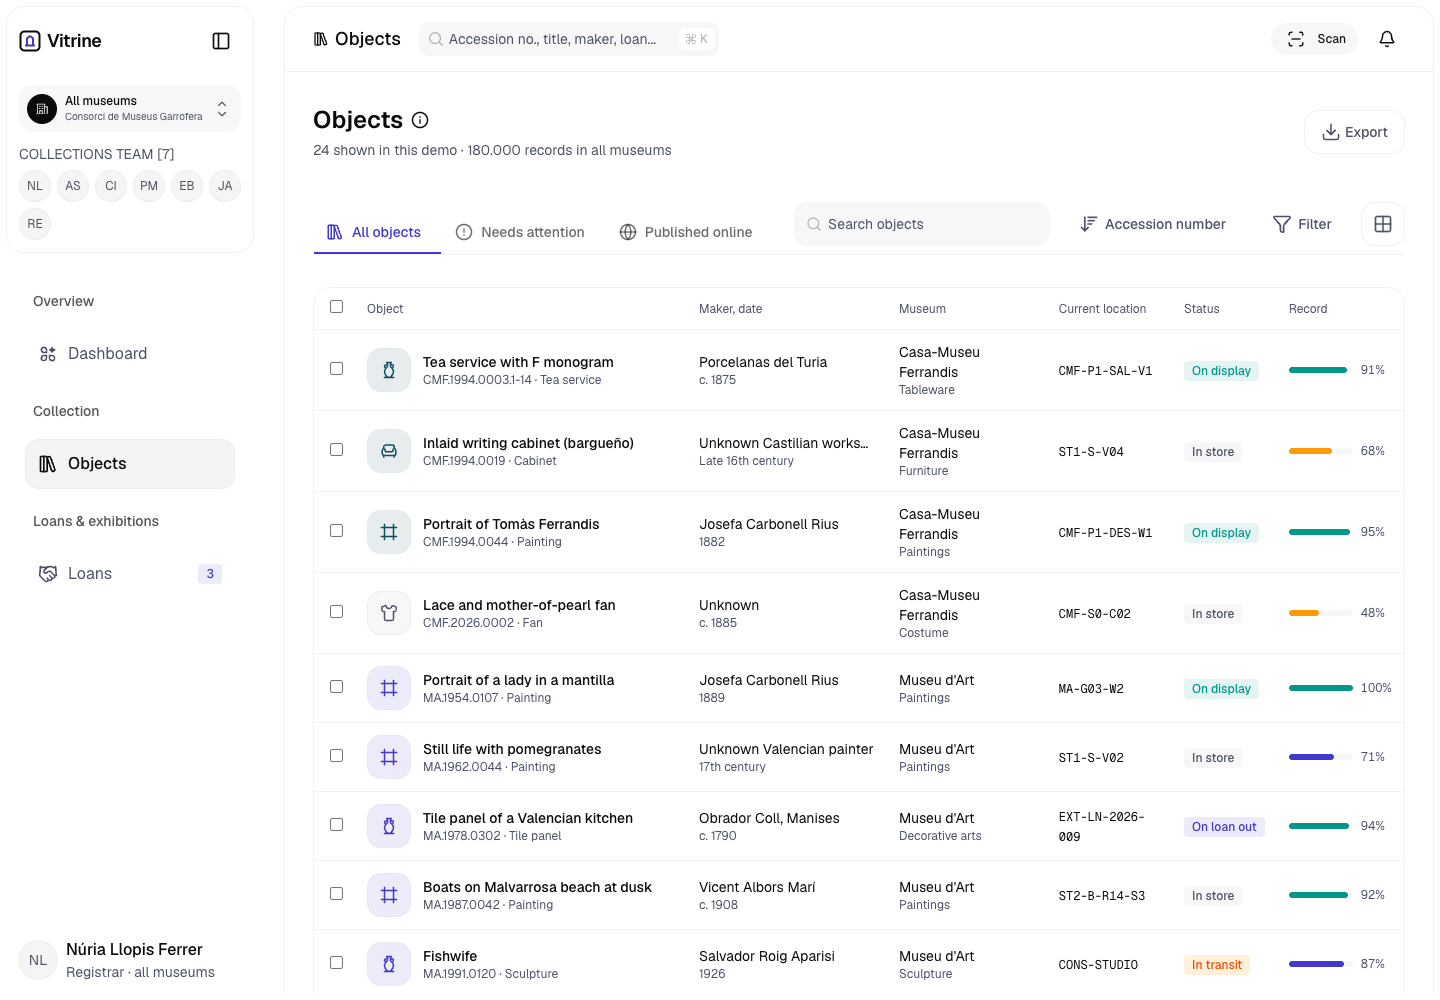Click the Boats on Malvarrosa painting icon
The height and width of the screenshot is (1000, 1440).
click(x=389, y=895)
